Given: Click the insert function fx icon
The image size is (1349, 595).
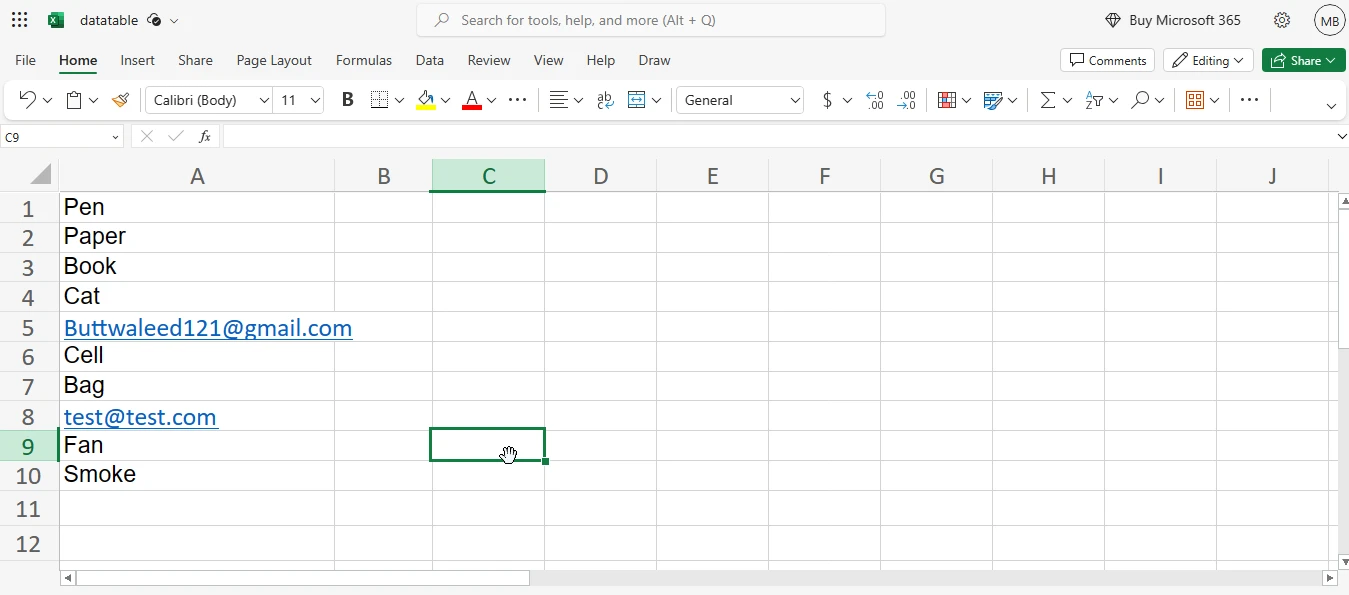Looking at the screenshot, I should (x=204, y=136).
